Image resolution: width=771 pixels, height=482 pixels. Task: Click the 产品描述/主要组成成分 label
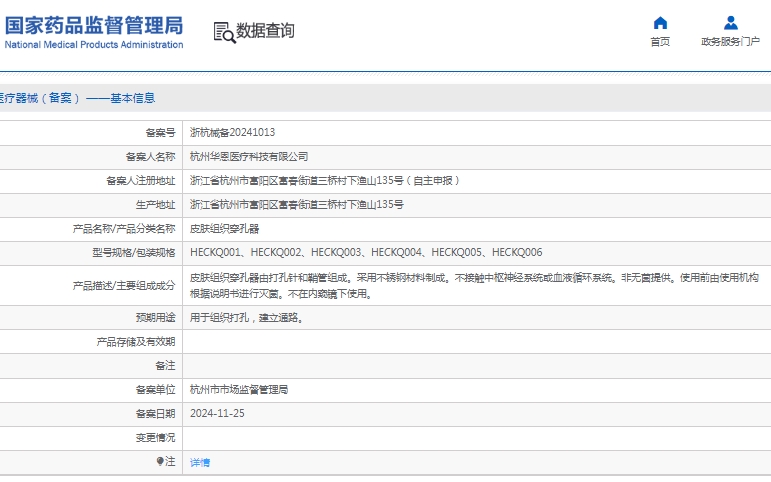pos(124,286)
